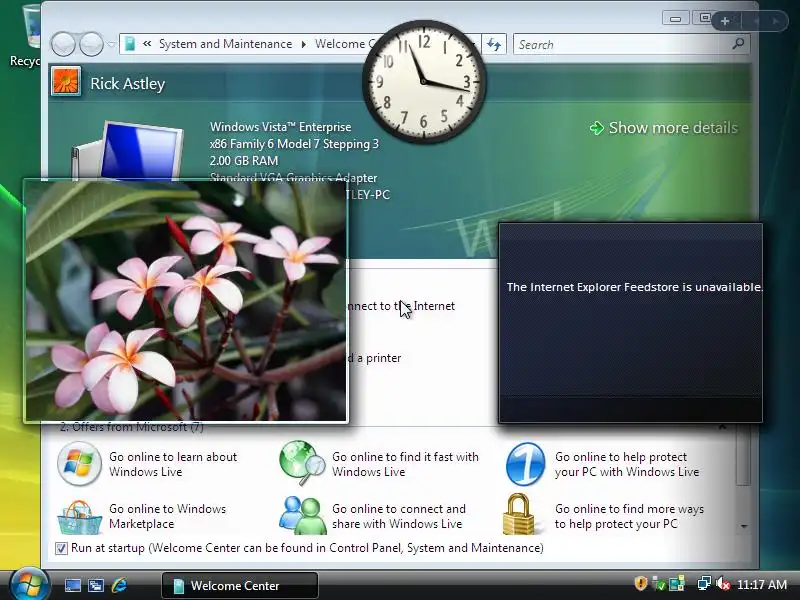Click the Rick Astley user name
800x600 pixels.
128,83
